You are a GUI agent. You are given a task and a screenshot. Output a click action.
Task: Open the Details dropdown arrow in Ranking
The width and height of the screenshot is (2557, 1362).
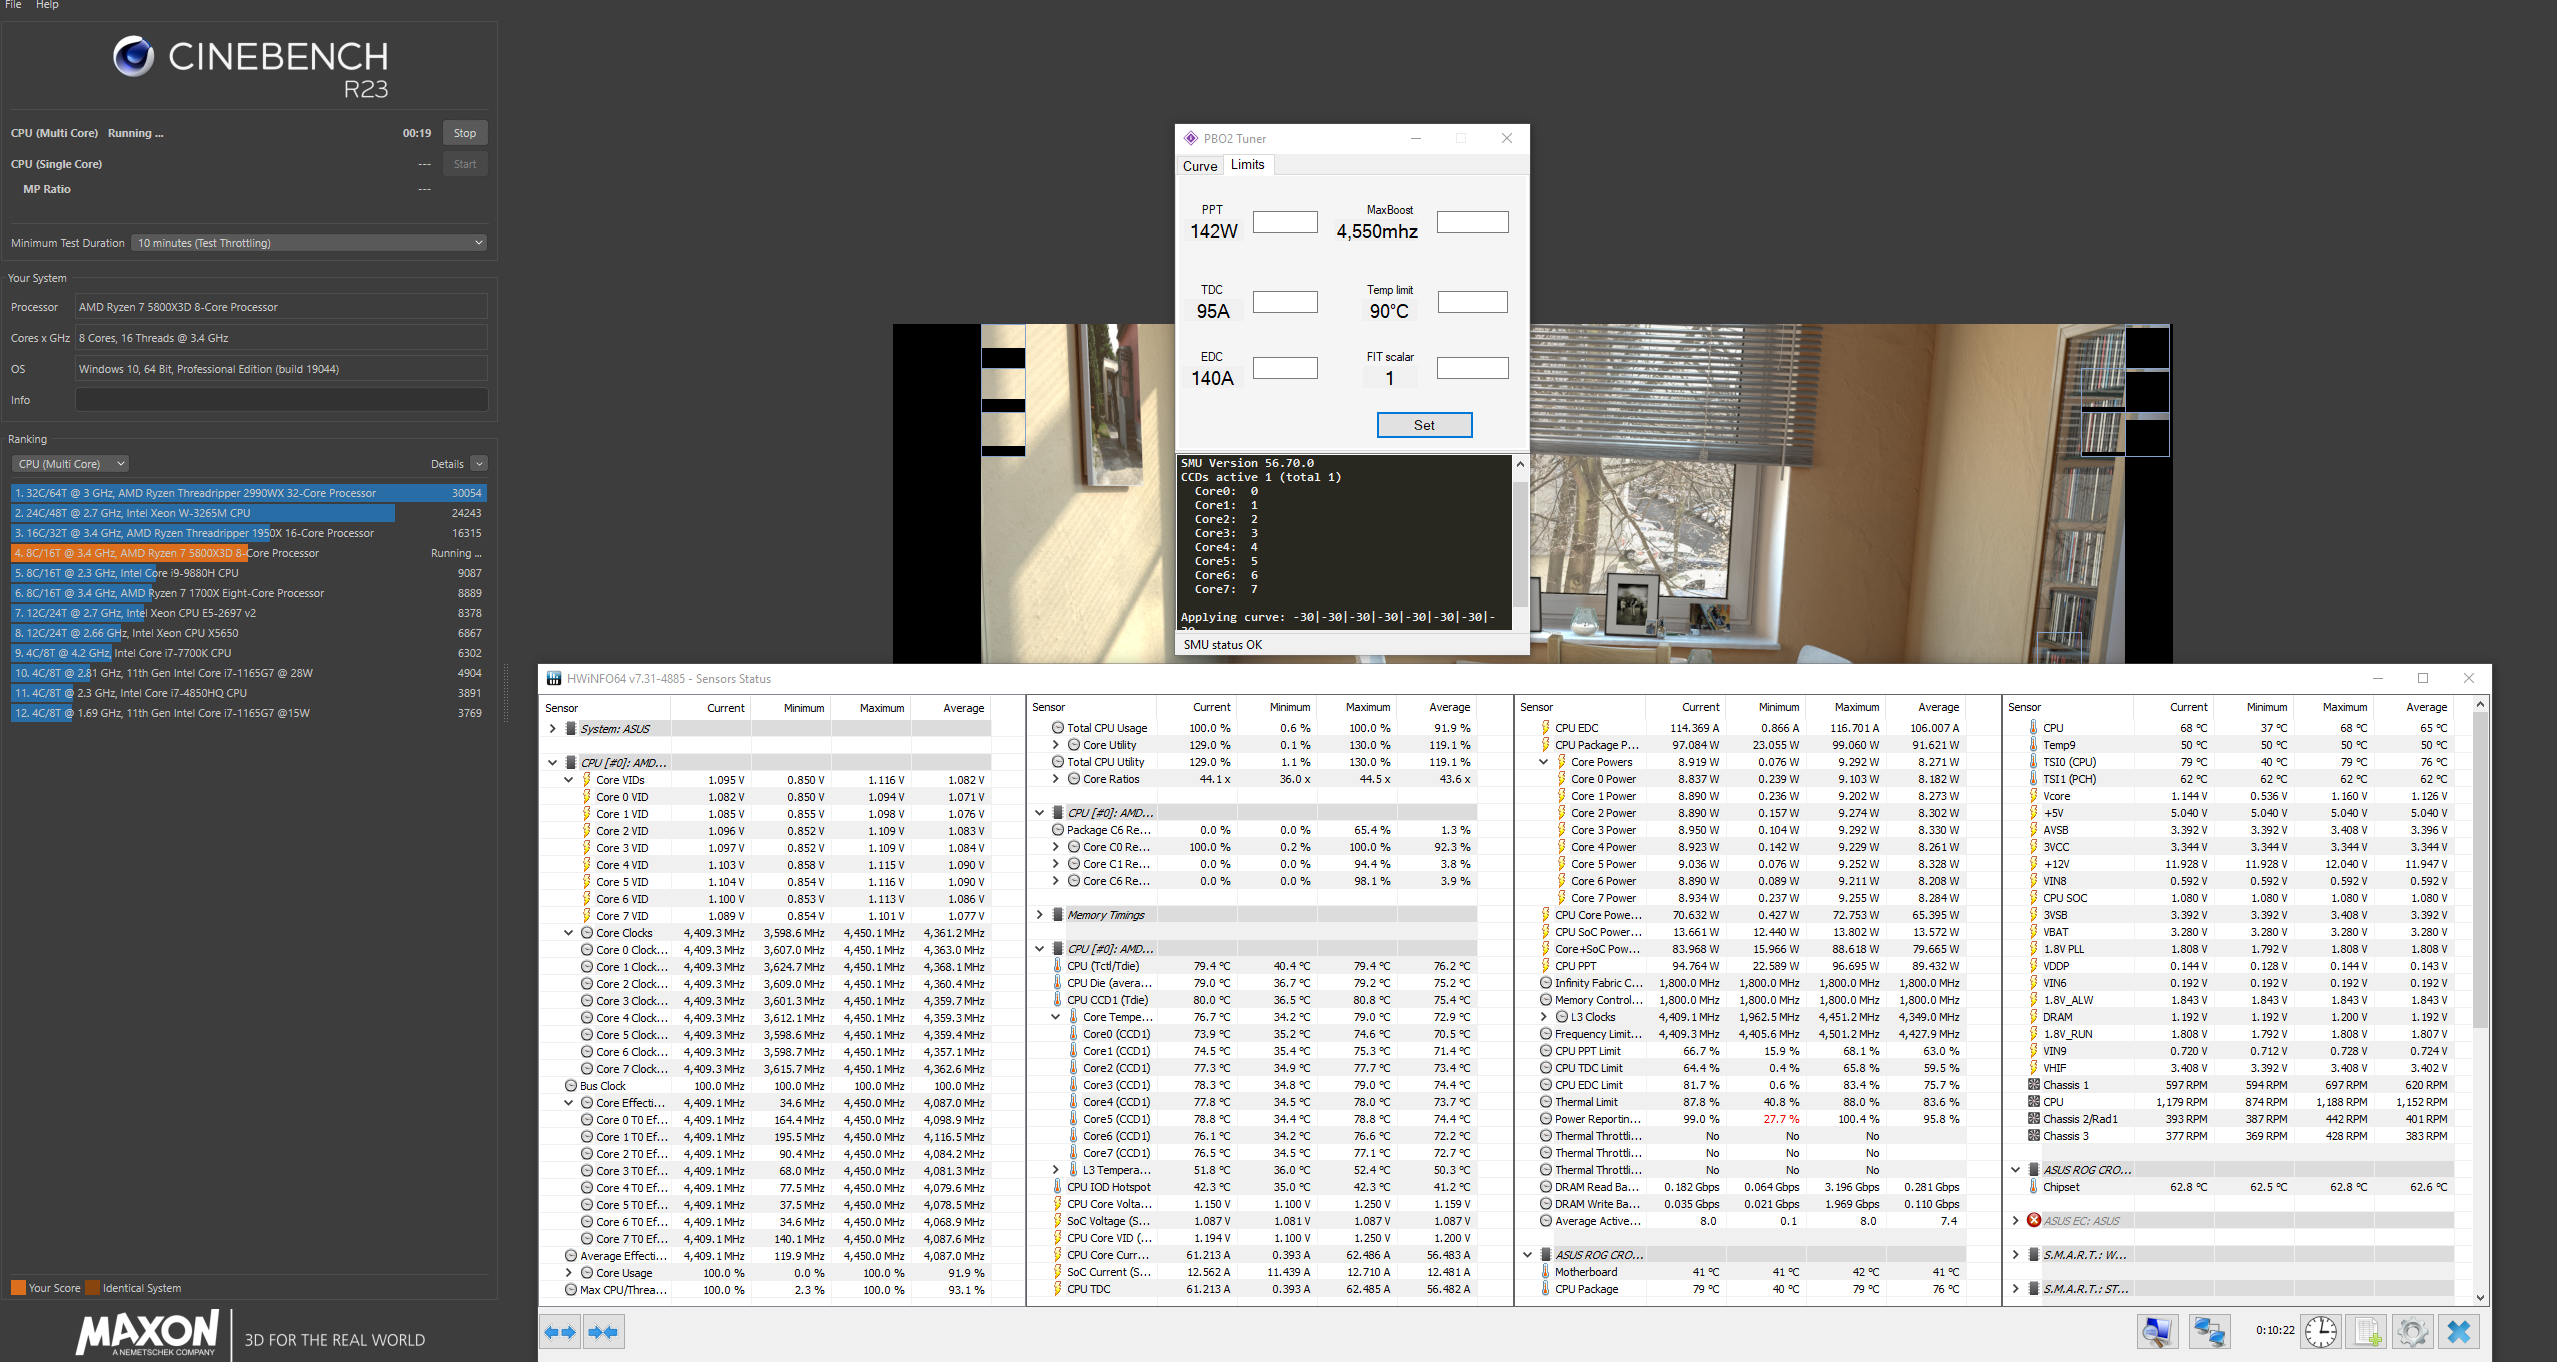(x=479, y=464)
